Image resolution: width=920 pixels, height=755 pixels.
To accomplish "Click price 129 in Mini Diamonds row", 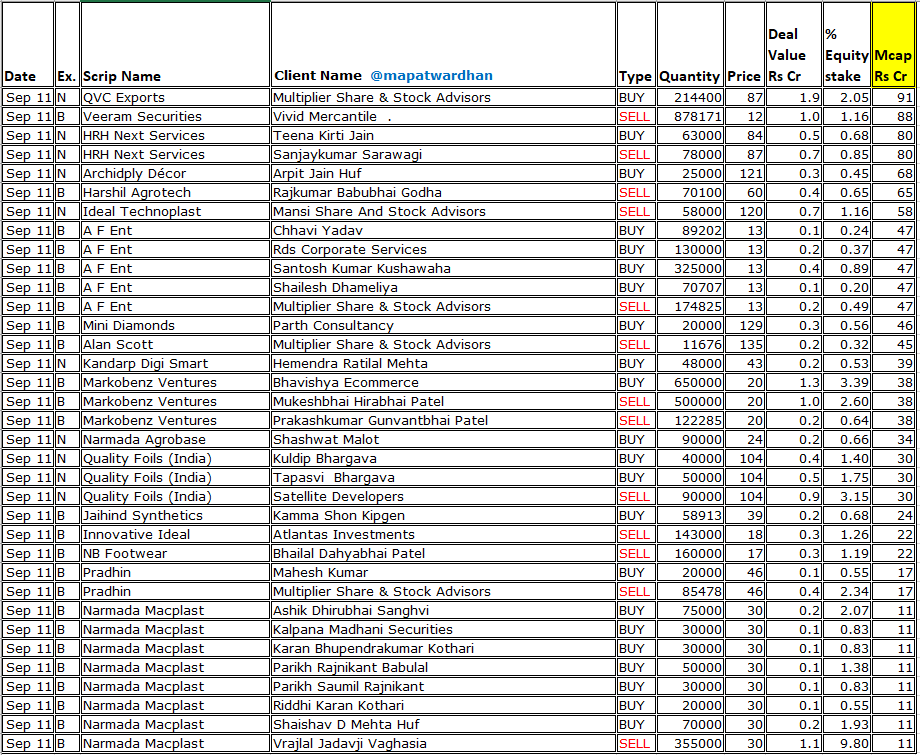I will click(745, 326).
